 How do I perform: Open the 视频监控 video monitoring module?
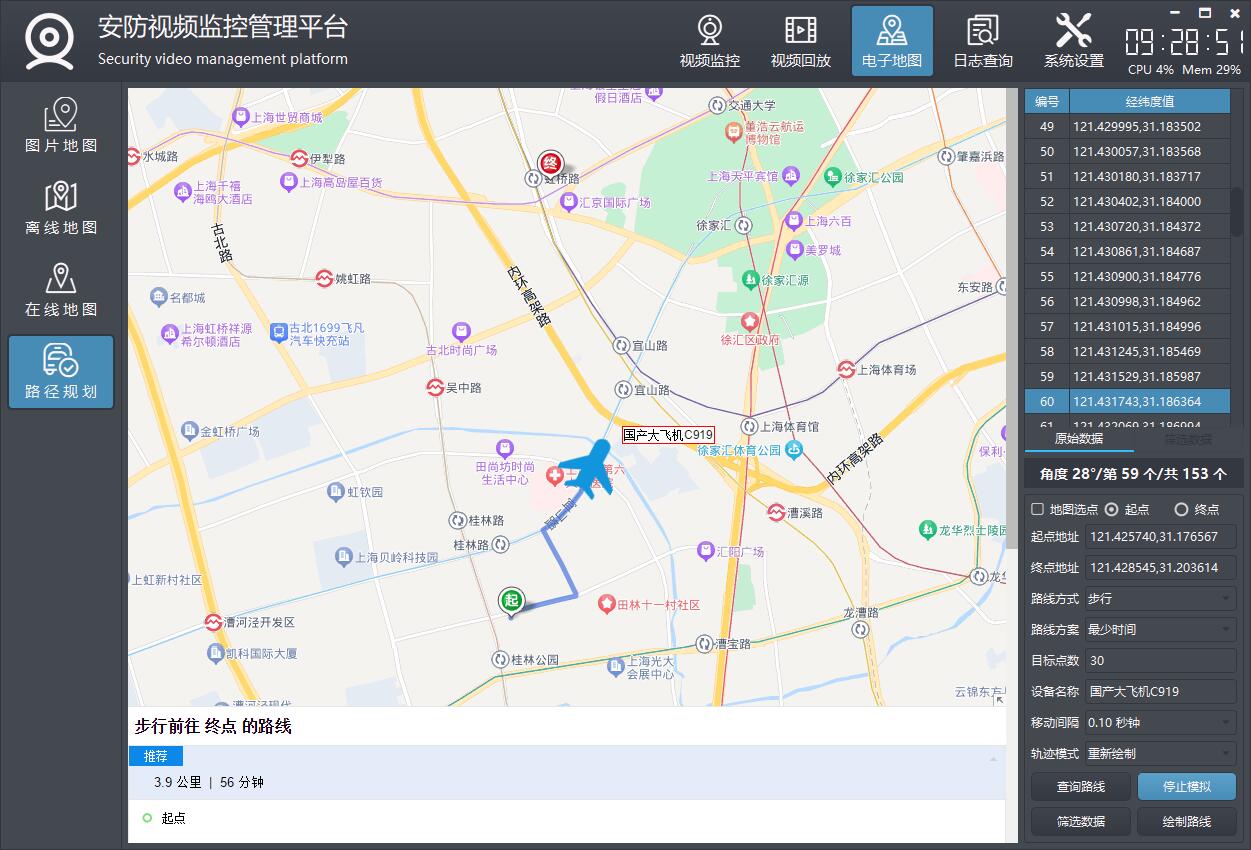pyautogui.click(x=709, y=42)
